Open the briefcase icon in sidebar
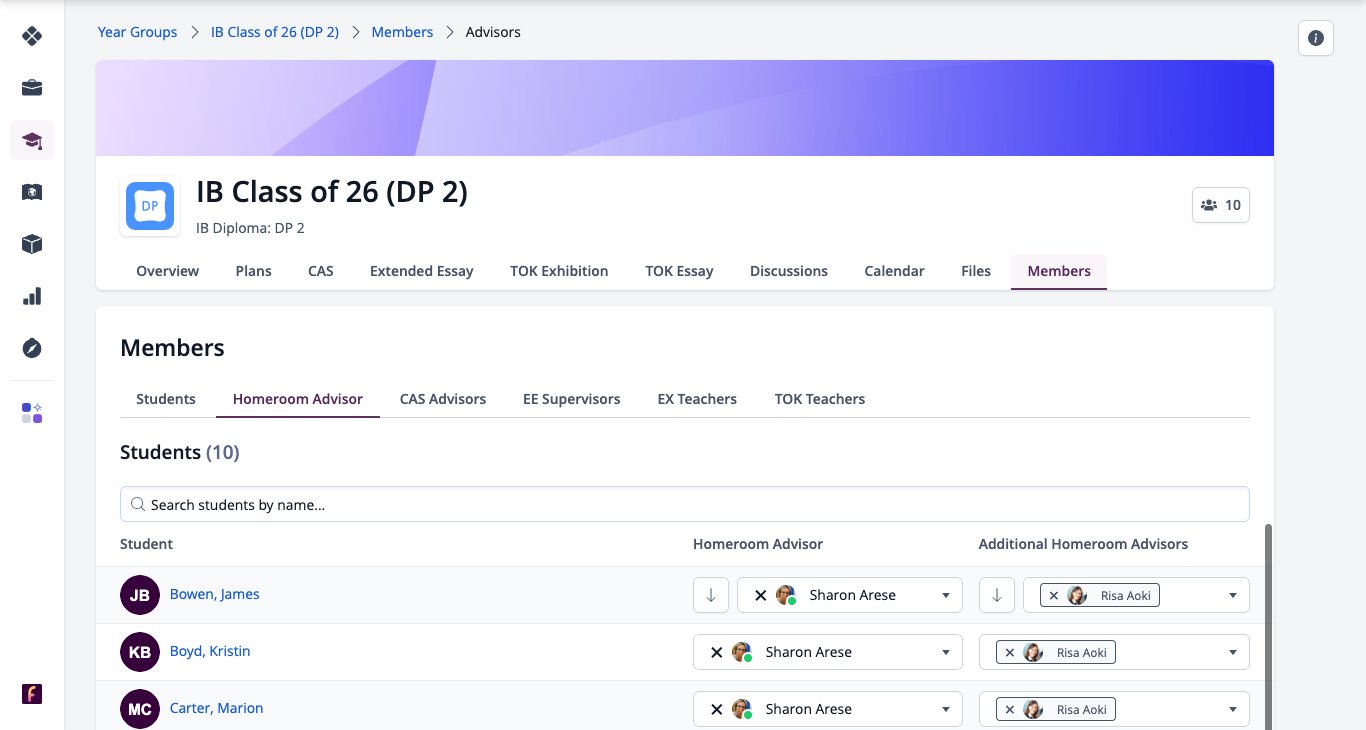 click(32, 88)
